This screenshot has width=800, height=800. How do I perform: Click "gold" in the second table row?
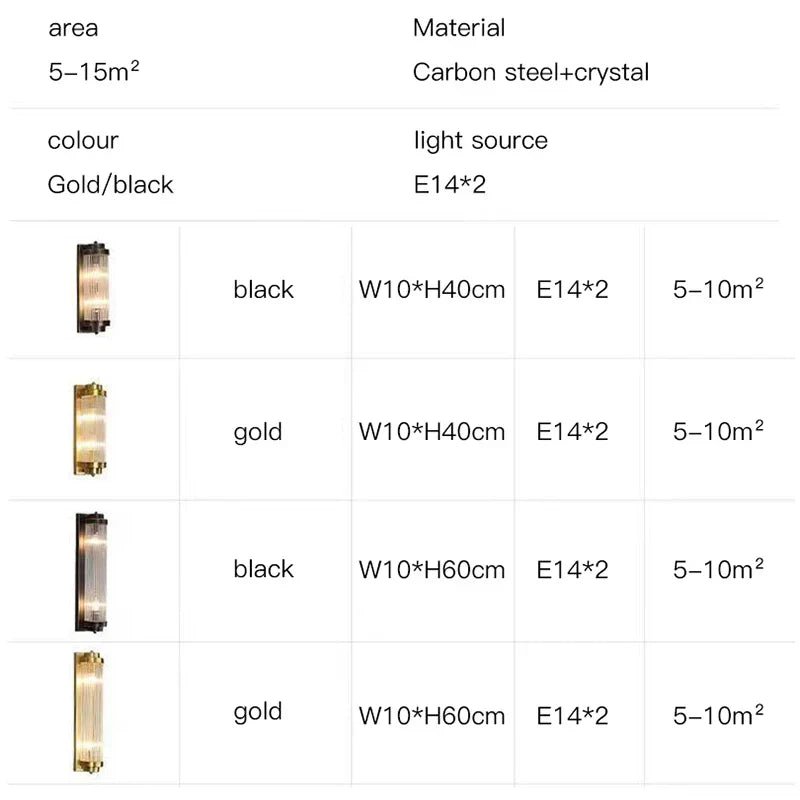tap(258, 432)
